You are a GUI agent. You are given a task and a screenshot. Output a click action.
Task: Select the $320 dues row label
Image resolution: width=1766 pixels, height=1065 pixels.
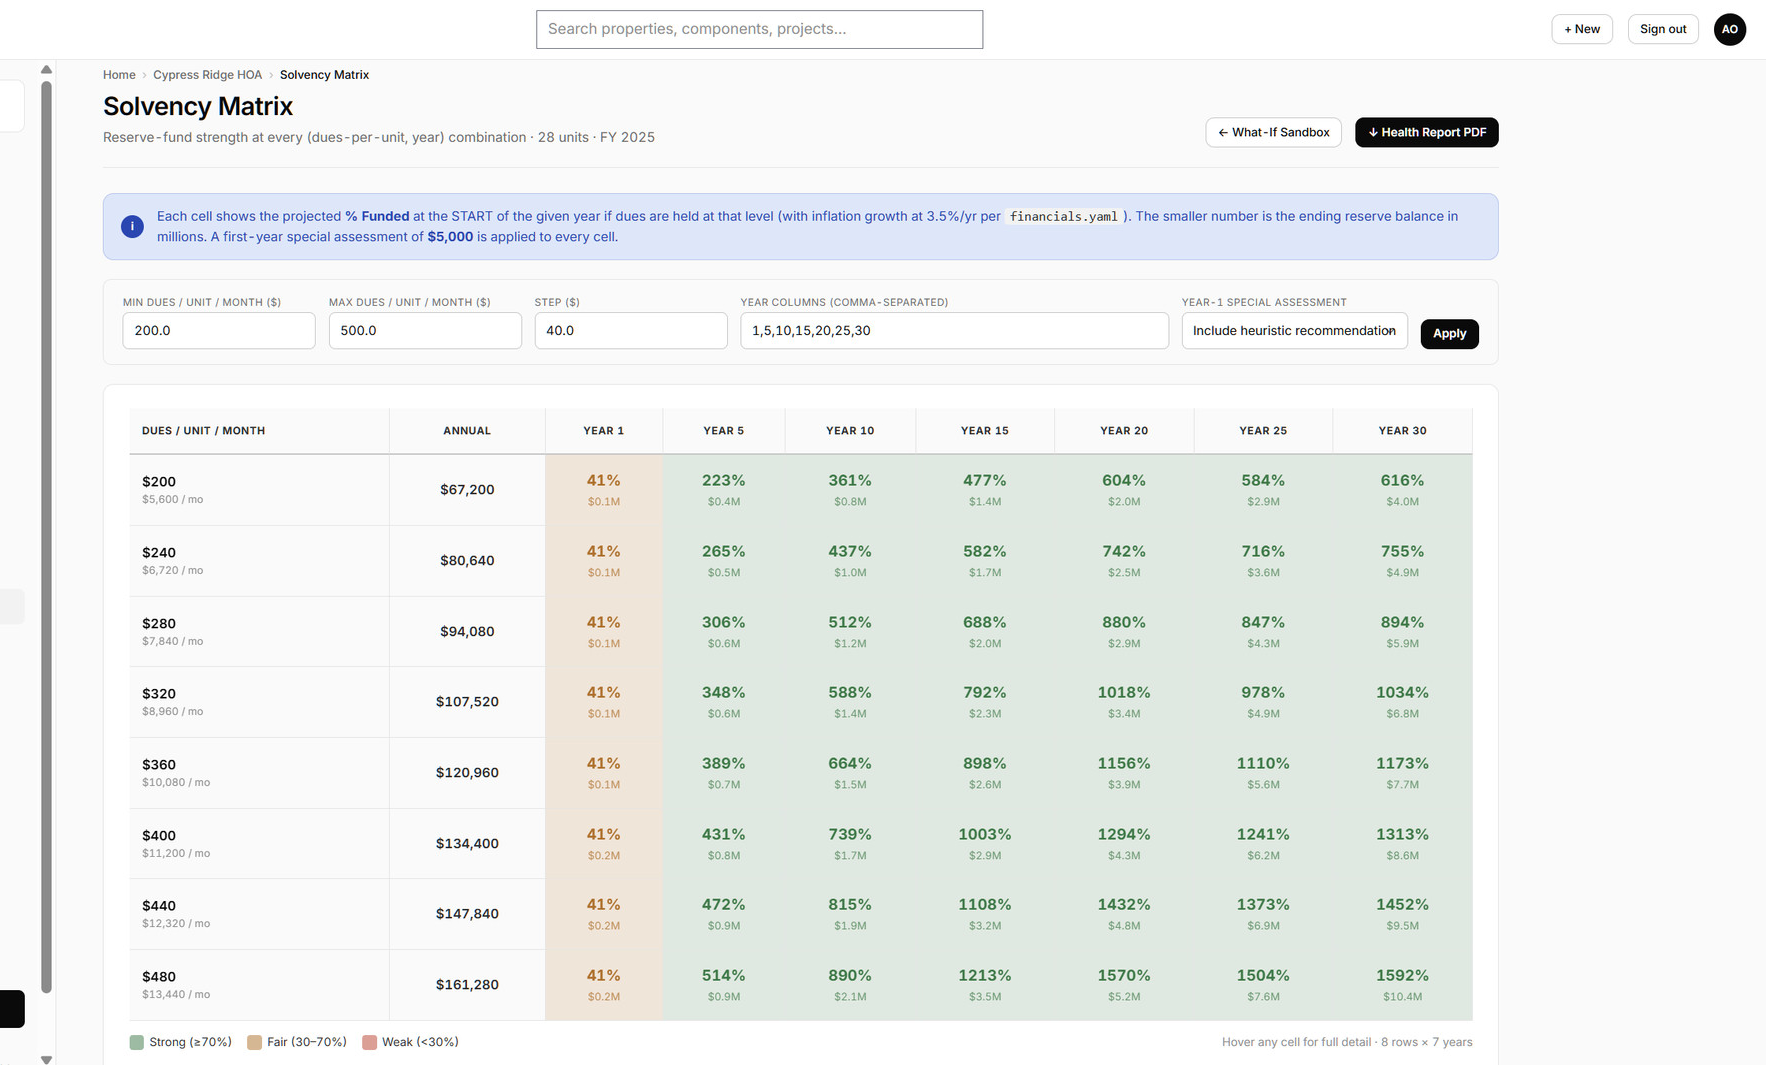coord(159,694)
